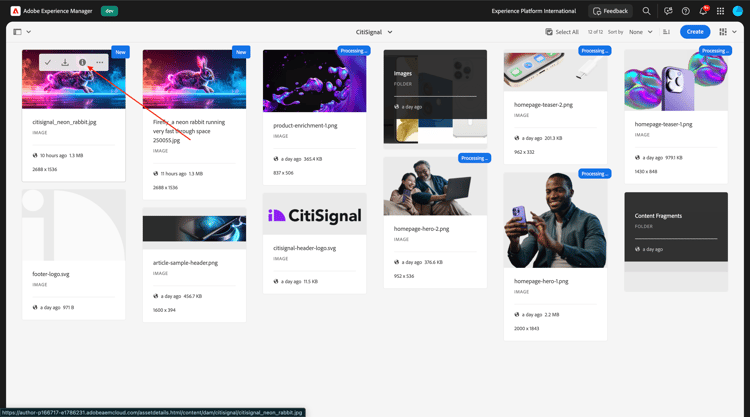Open the CitiSignal breadcrumb dropdown

click(374, 32)
